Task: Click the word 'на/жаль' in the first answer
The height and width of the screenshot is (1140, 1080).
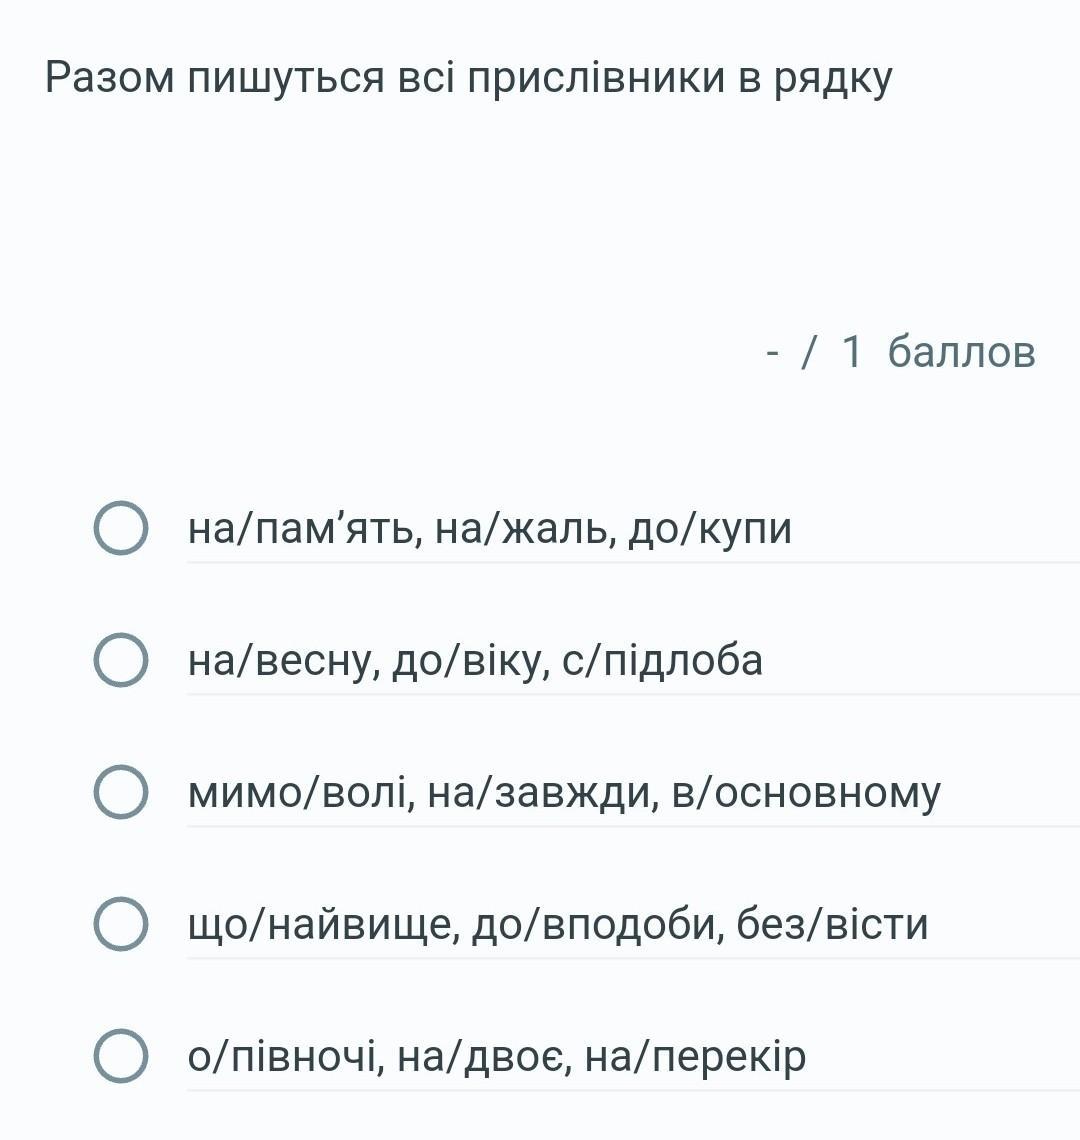Action: pos(520,527)
